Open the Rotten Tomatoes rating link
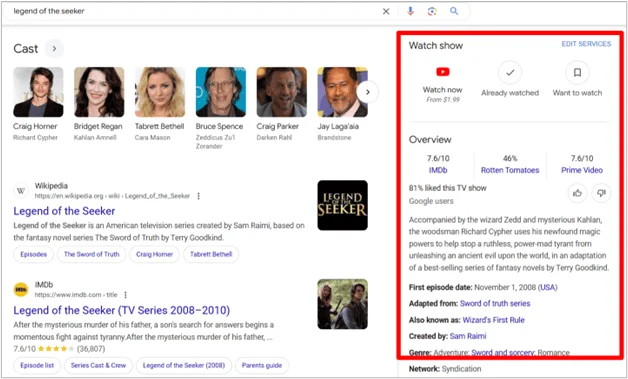Screen dimensions: 628x379 510,170
